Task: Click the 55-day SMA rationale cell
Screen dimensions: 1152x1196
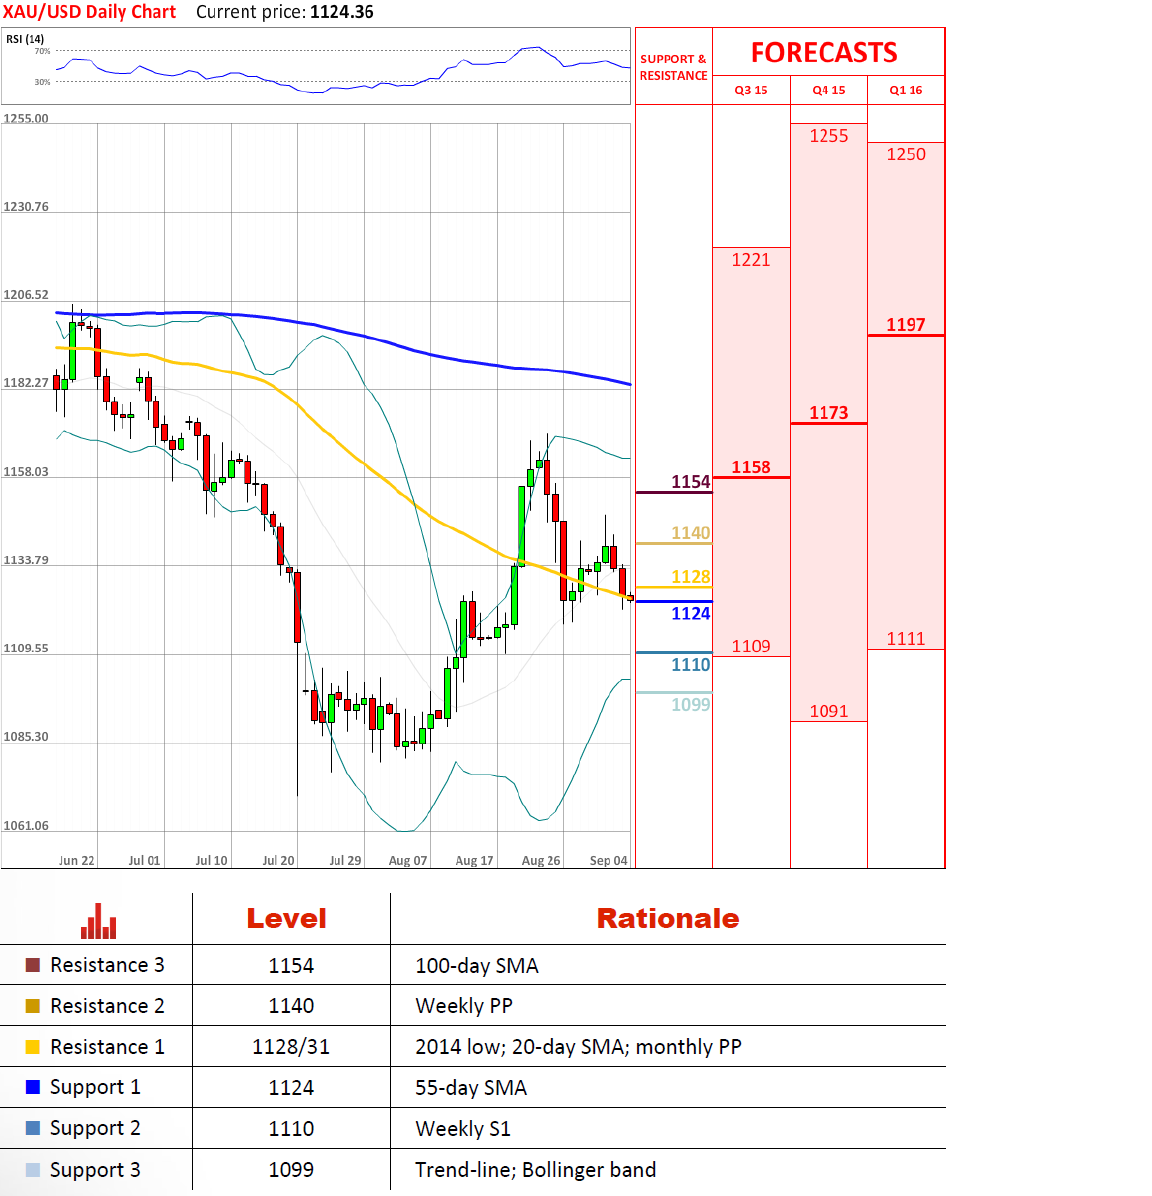Action: pyautogui.click(x=471, y=1088)
